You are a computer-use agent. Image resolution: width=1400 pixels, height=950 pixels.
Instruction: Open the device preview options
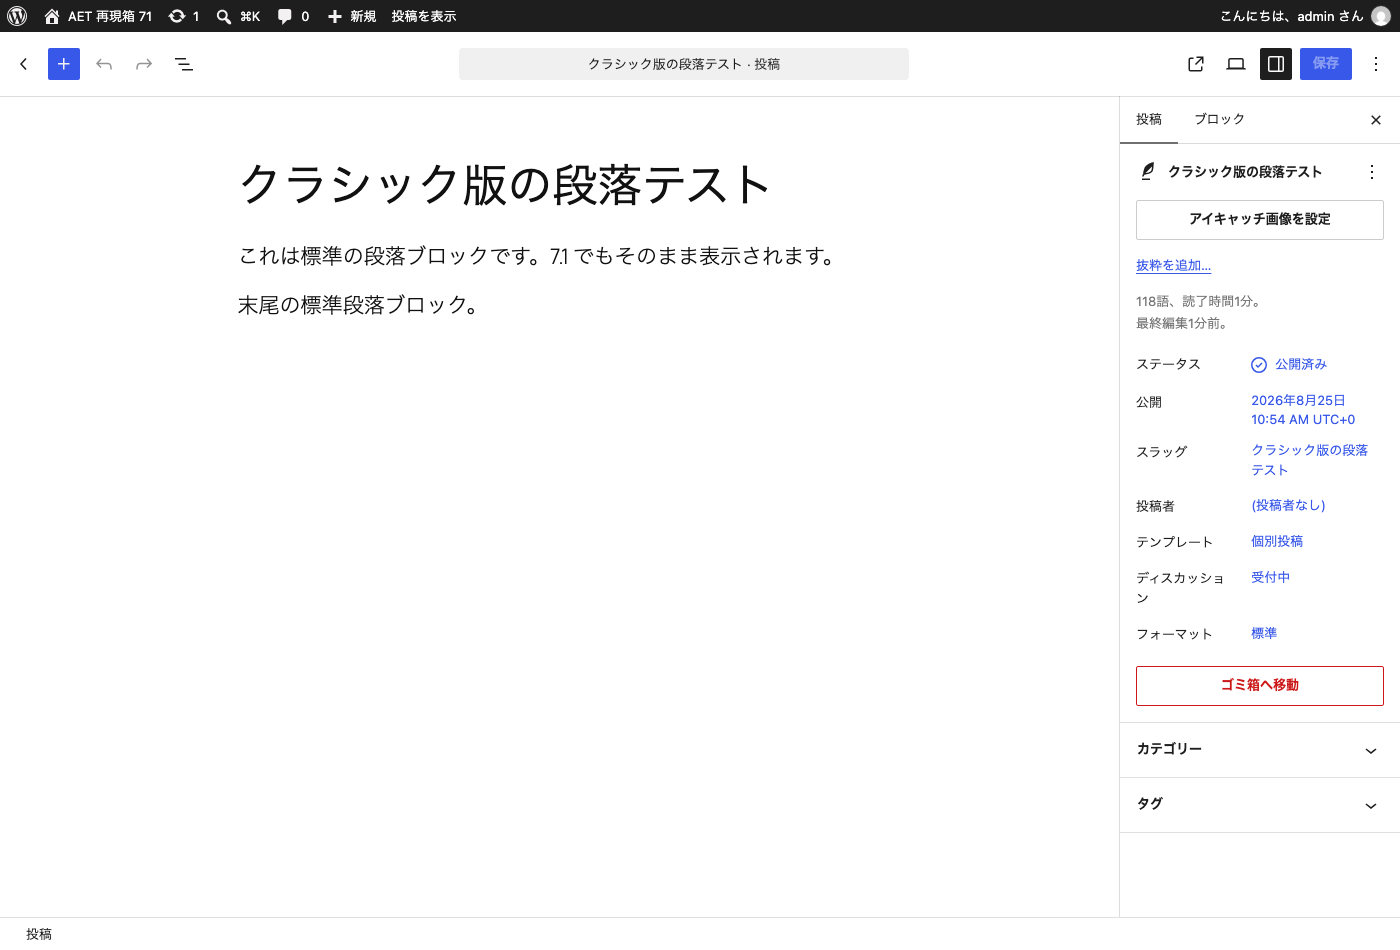pyautogui.click(x=1236, y=64)
